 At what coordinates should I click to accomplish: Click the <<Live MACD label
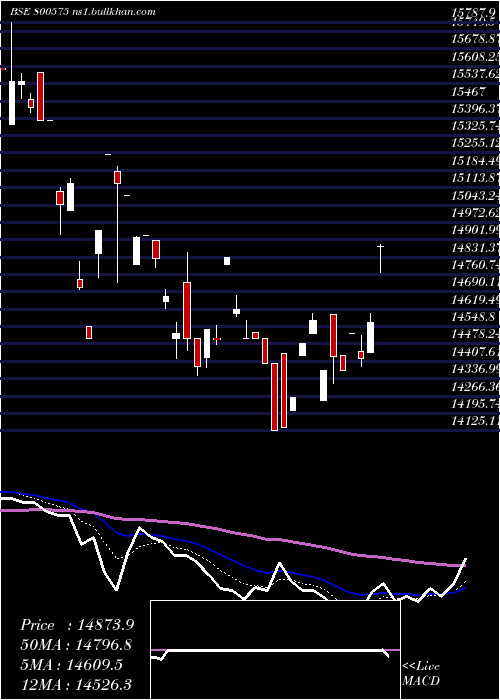click(x=421, y=673)
